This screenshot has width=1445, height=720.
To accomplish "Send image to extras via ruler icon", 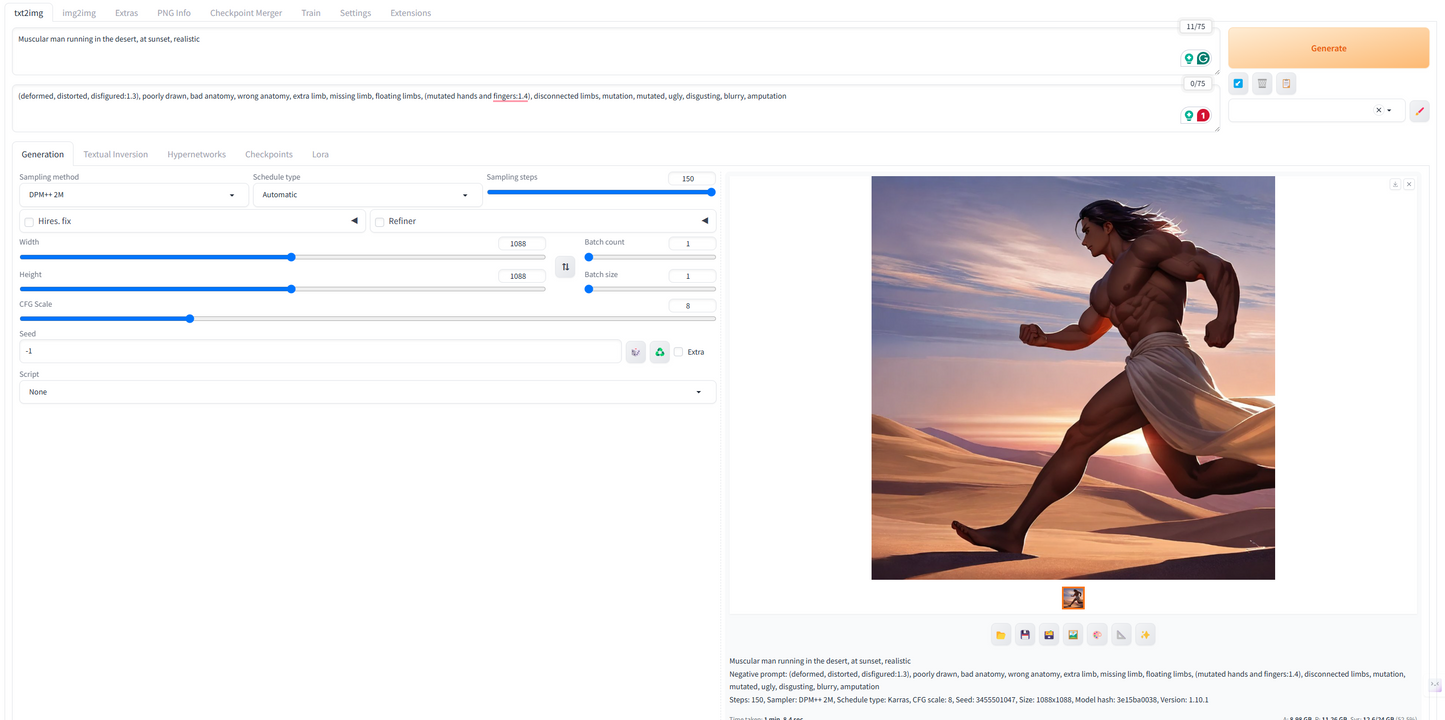I will click(x=1121, y=634).
